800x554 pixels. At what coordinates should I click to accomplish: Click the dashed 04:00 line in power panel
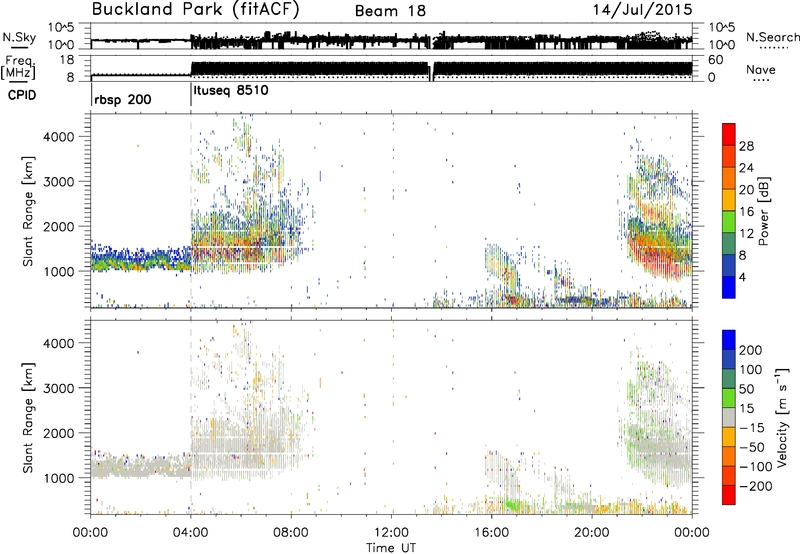[x=191, y=211]
